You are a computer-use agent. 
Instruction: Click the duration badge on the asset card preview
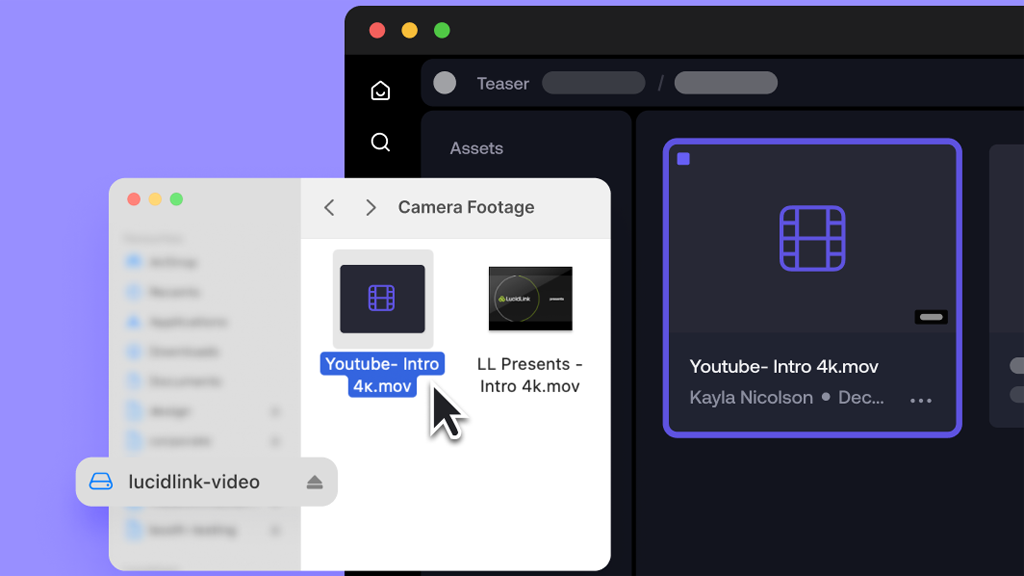pos(931,317)
